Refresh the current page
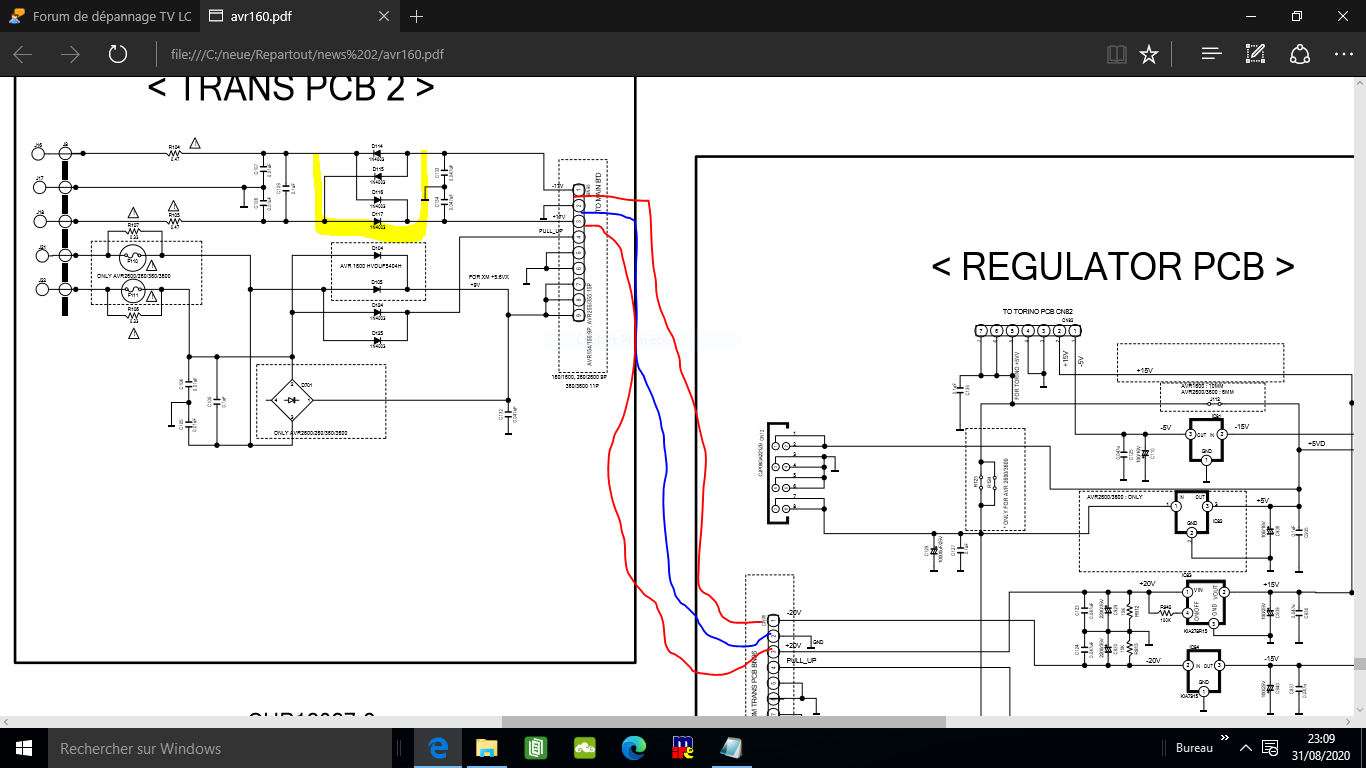Screen dimensions: 1366x768 (x=117, y=54)
